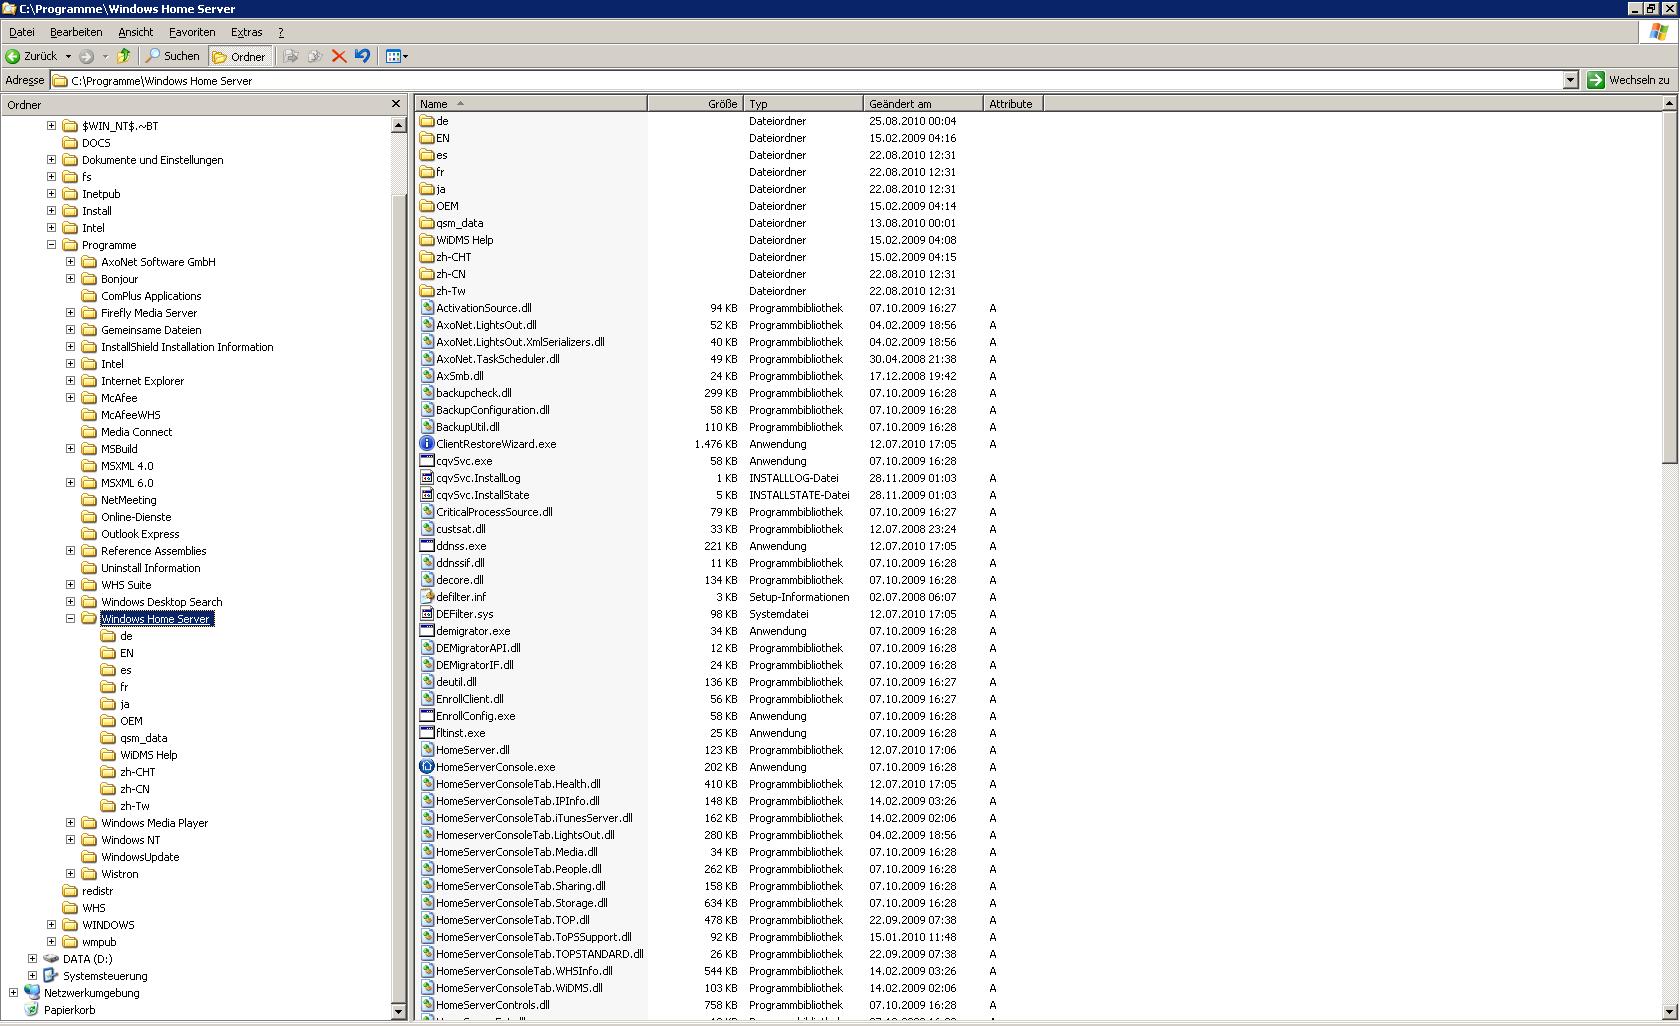
Task: Click the red delete X icon
Action: click(x=339, y=56)
